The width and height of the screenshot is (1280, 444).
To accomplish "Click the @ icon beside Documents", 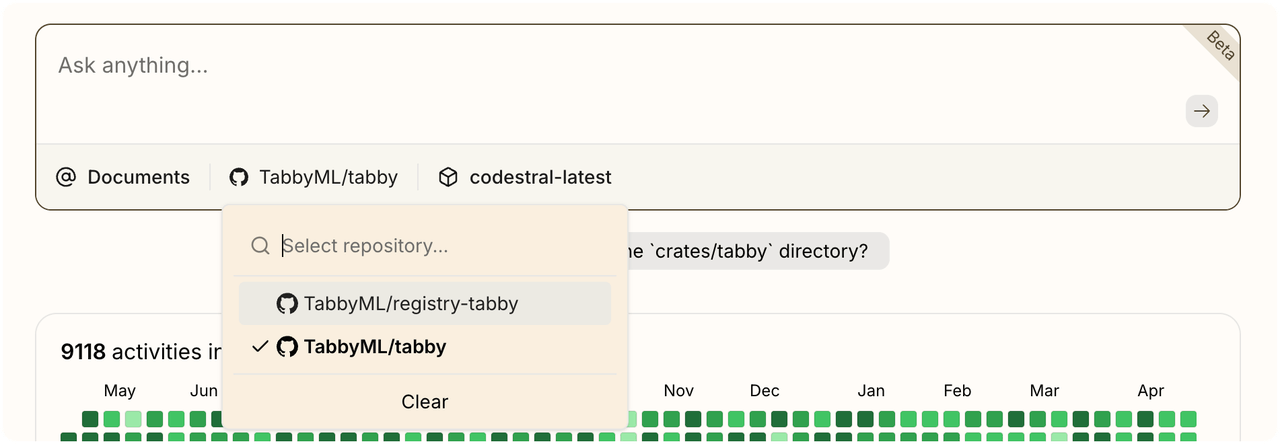I will pos(66,177).
